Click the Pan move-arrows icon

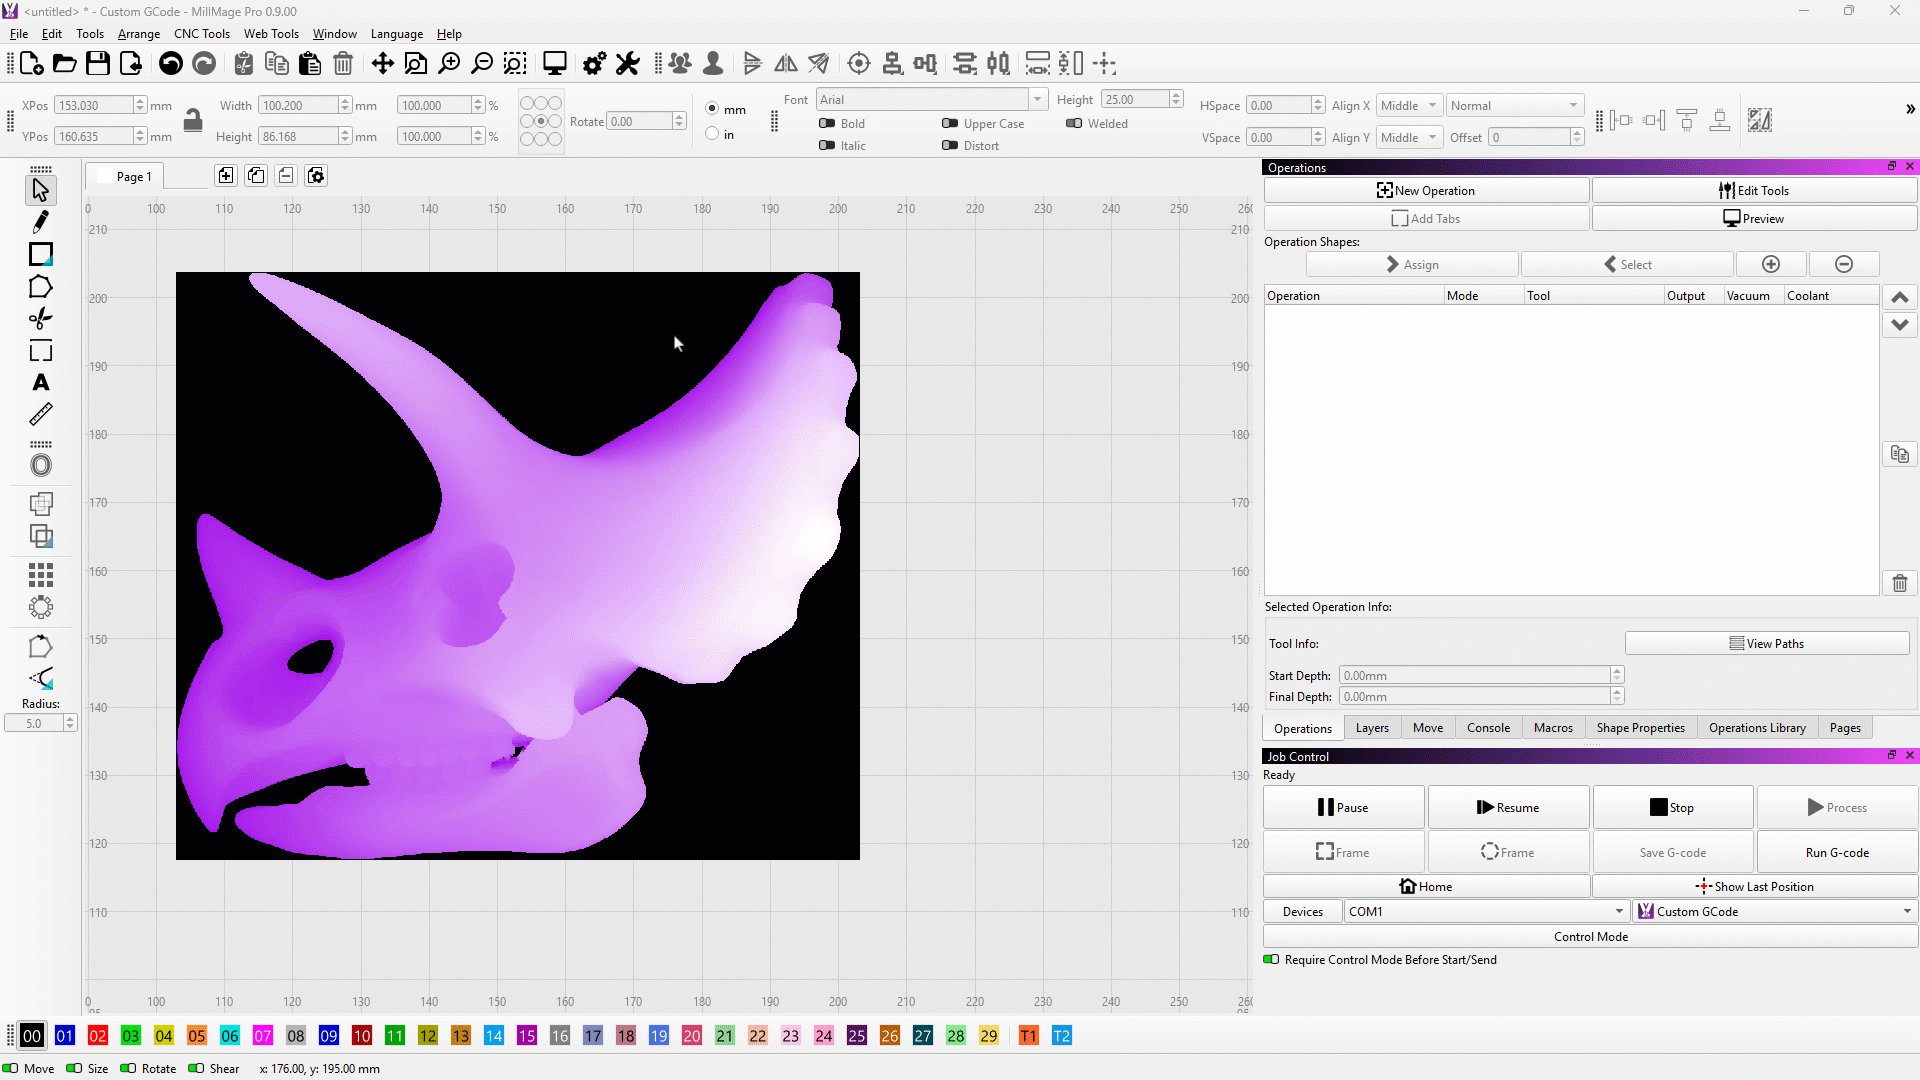(382, 64)
